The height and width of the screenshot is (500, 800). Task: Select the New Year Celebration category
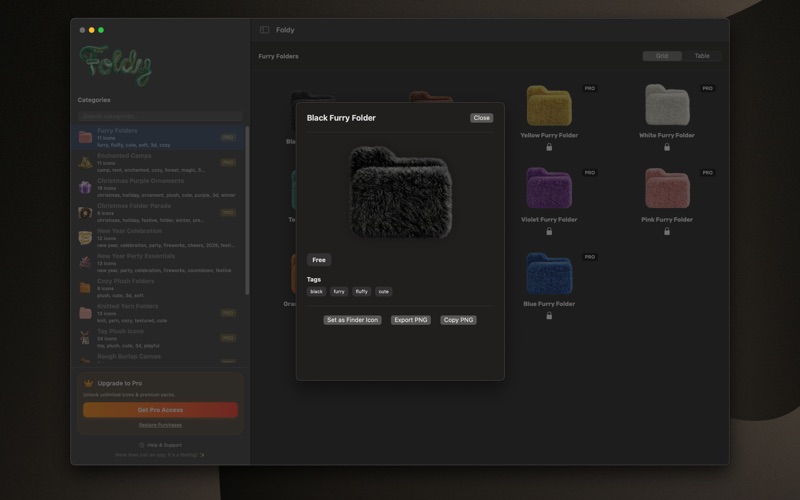click(158, 237)
